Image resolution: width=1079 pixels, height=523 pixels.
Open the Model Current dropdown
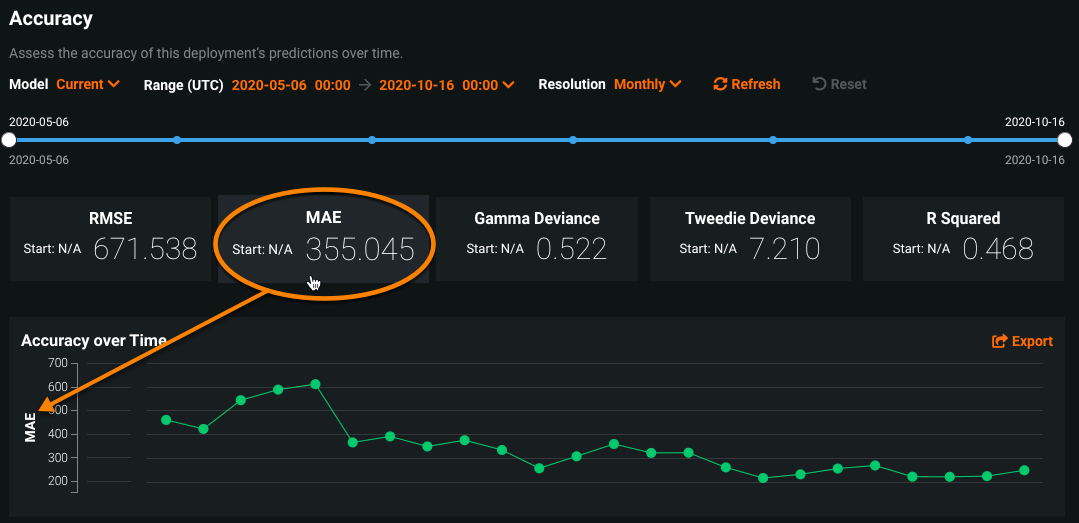pyautogui.click(x=88, y=85)
